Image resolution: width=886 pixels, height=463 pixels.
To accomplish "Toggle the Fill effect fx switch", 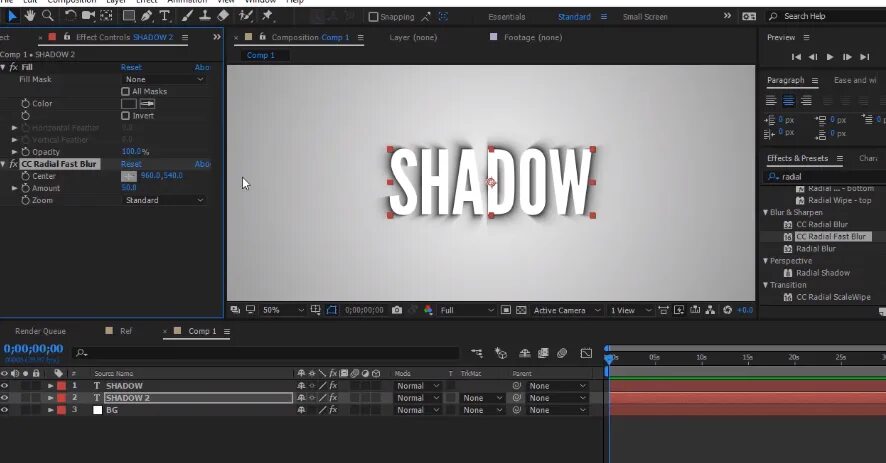I will pyautogui.click(x=14, y=67).
